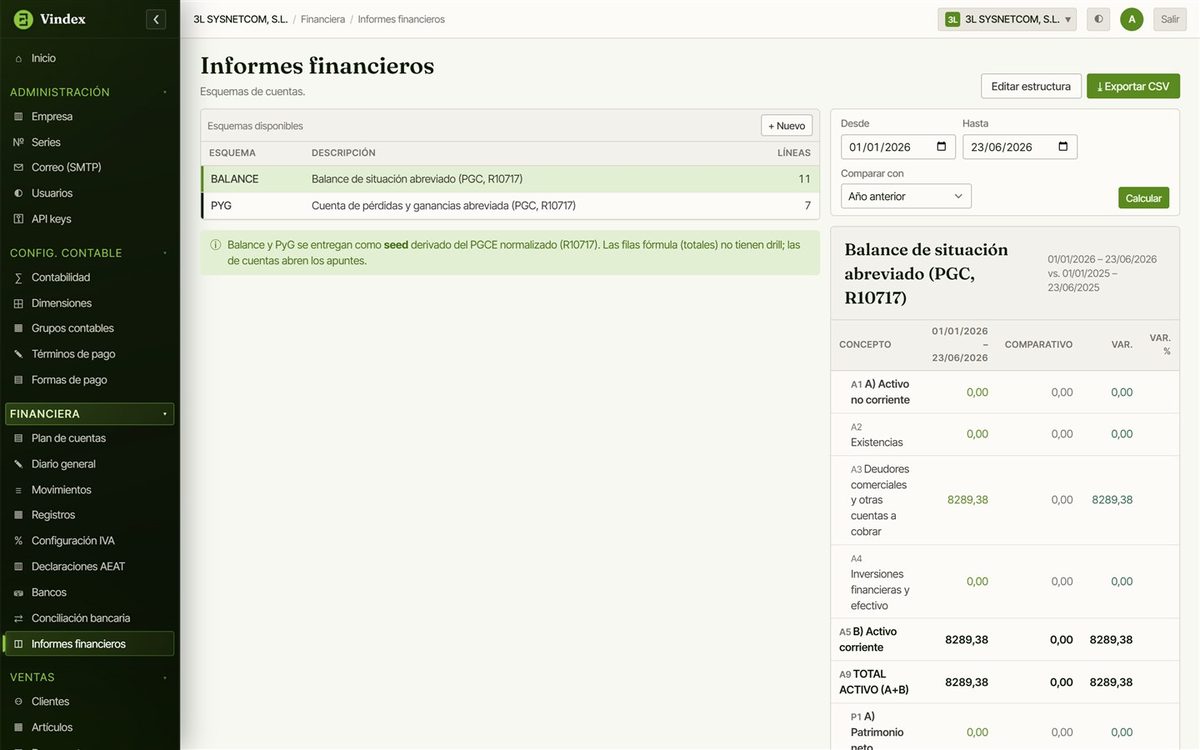Click the Correo (SMTP) sidebar icon
Image resolution: width=1200 pixels, height=750 pixels.
(18, 168)
